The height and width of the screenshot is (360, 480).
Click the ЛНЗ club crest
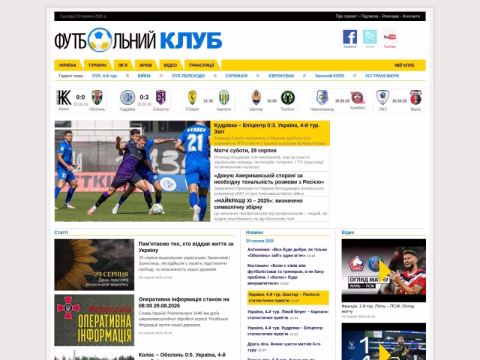[x=383, y=97]
